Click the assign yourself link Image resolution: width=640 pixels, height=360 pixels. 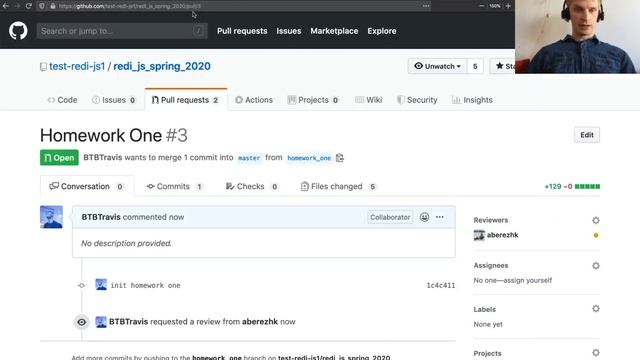528,280
